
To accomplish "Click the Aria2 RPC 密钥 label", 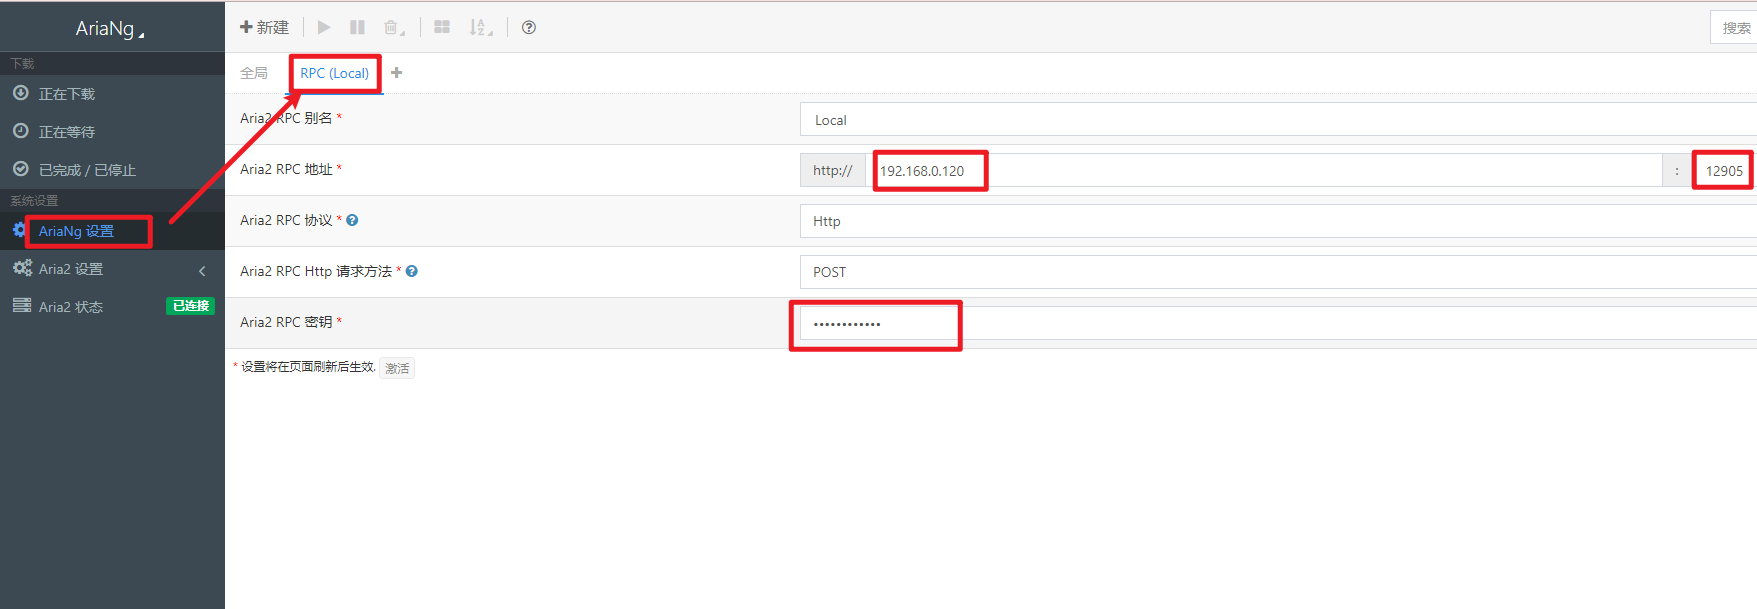I will click(287, 322).
